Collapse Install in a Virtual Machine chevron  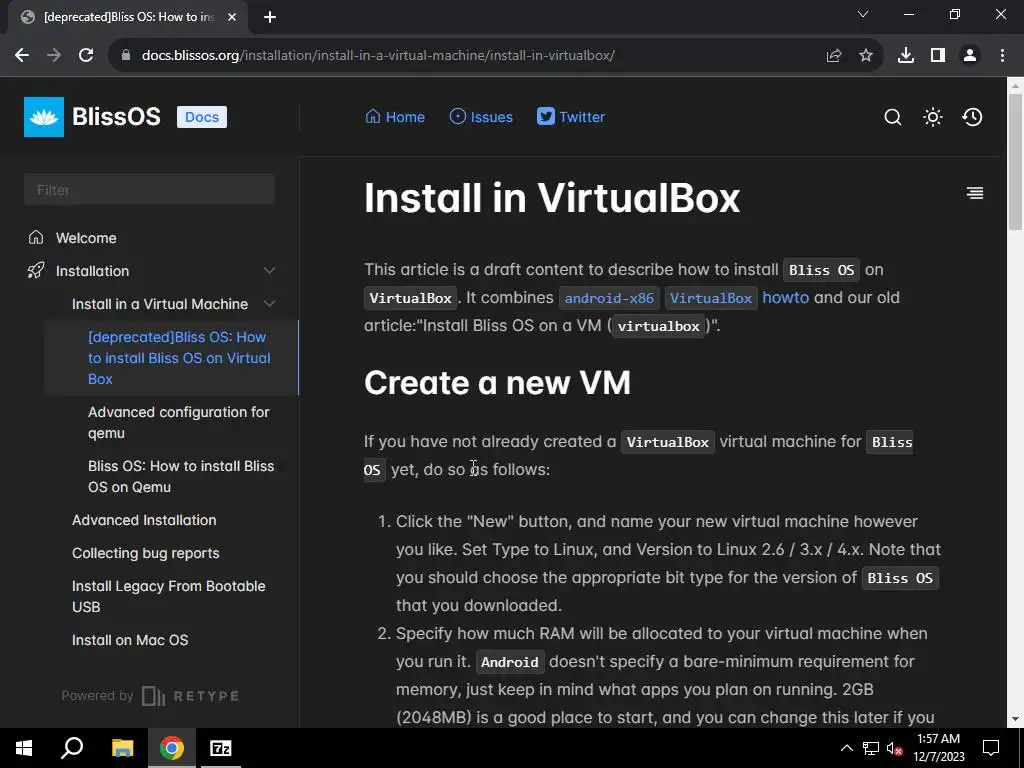(269, 304)
